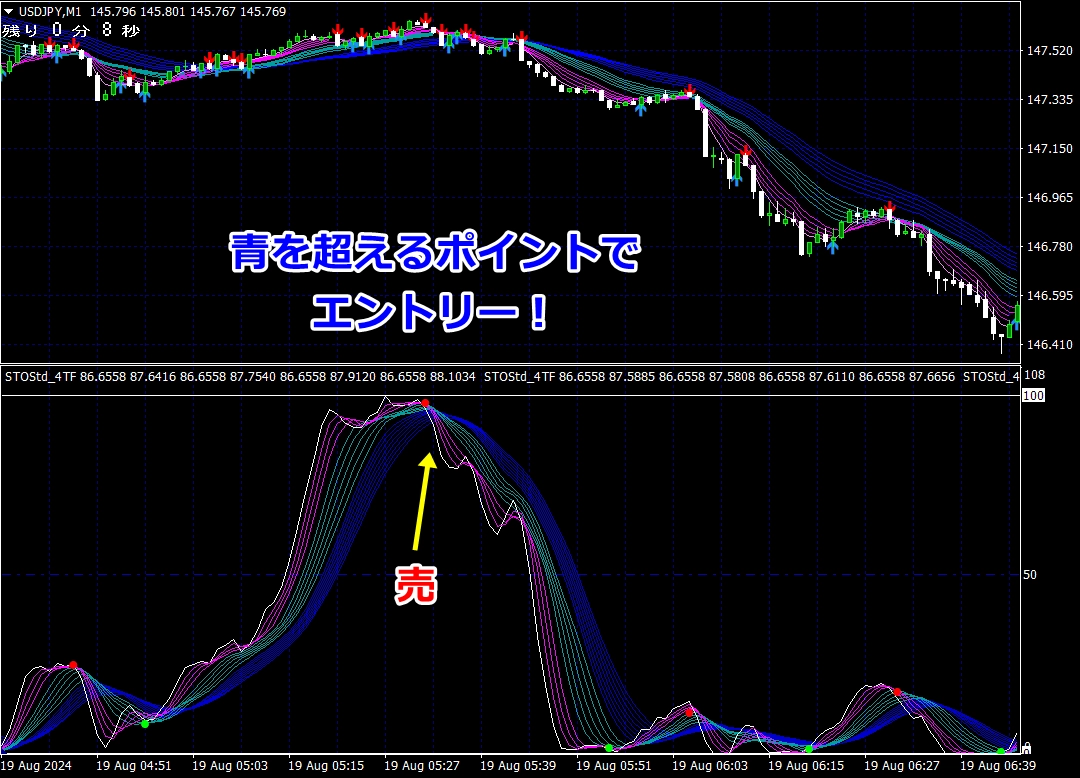This screenshot has height=778, width=1080.
Task: Select the green dot above 19 Aug 04:51
Action: (x=144, y=723)
